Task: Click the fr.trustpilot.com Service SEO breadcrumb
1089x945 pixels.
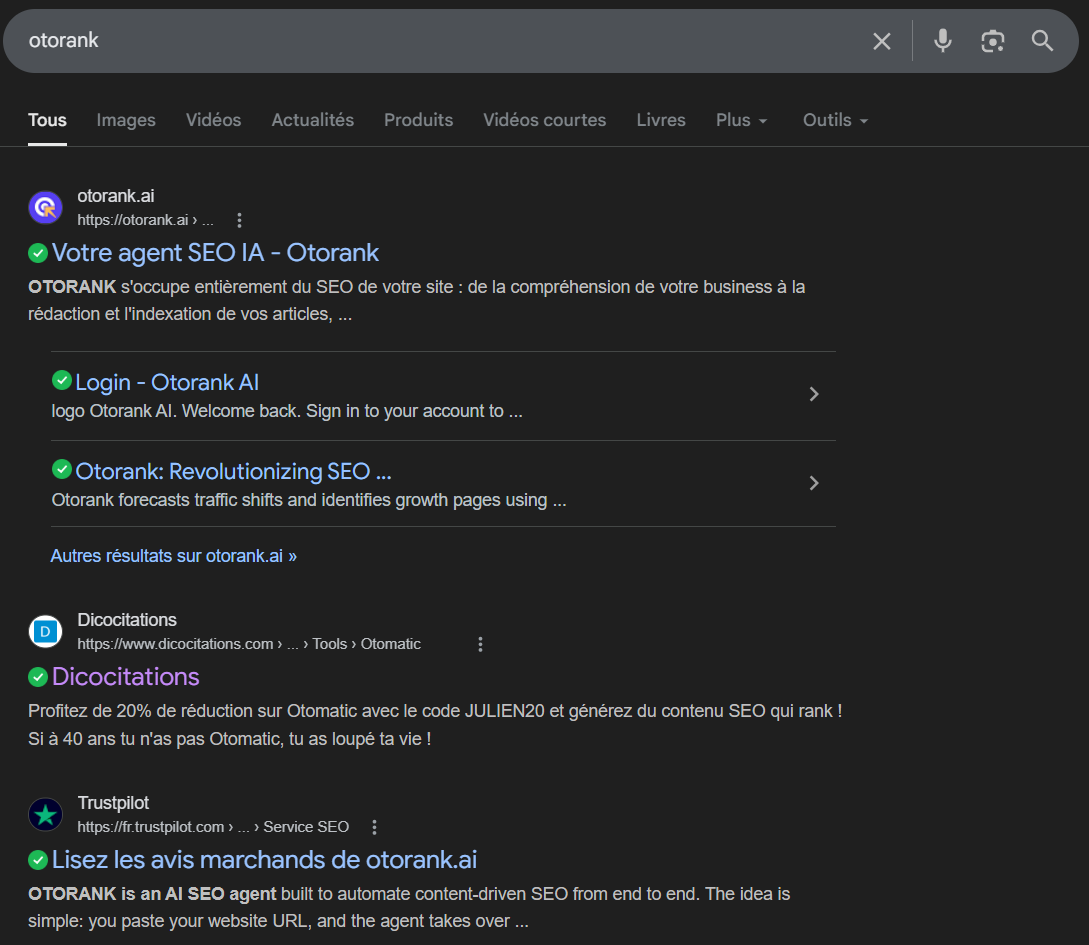Action: [x=213, y=827]
